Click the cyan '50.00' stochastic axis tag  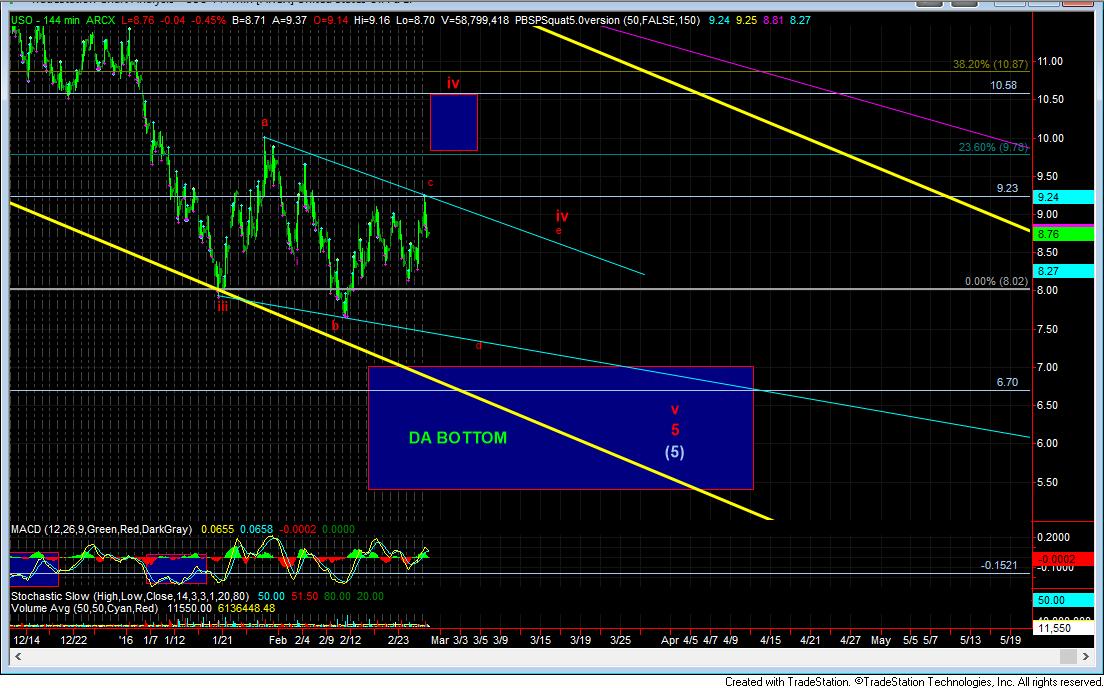1064,601
